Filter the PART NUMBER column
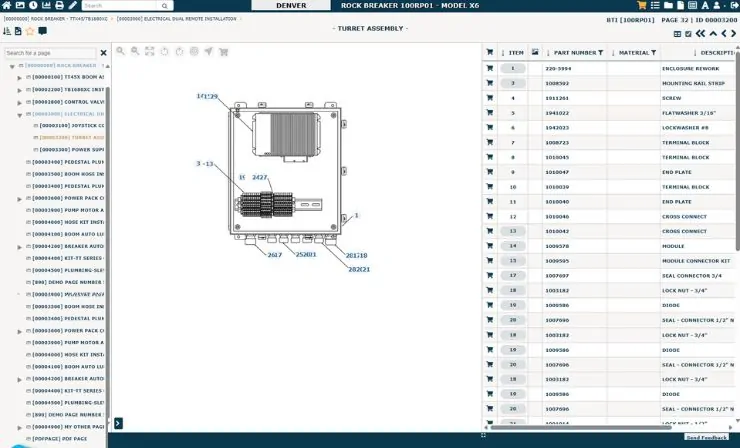 click(601, 52)
